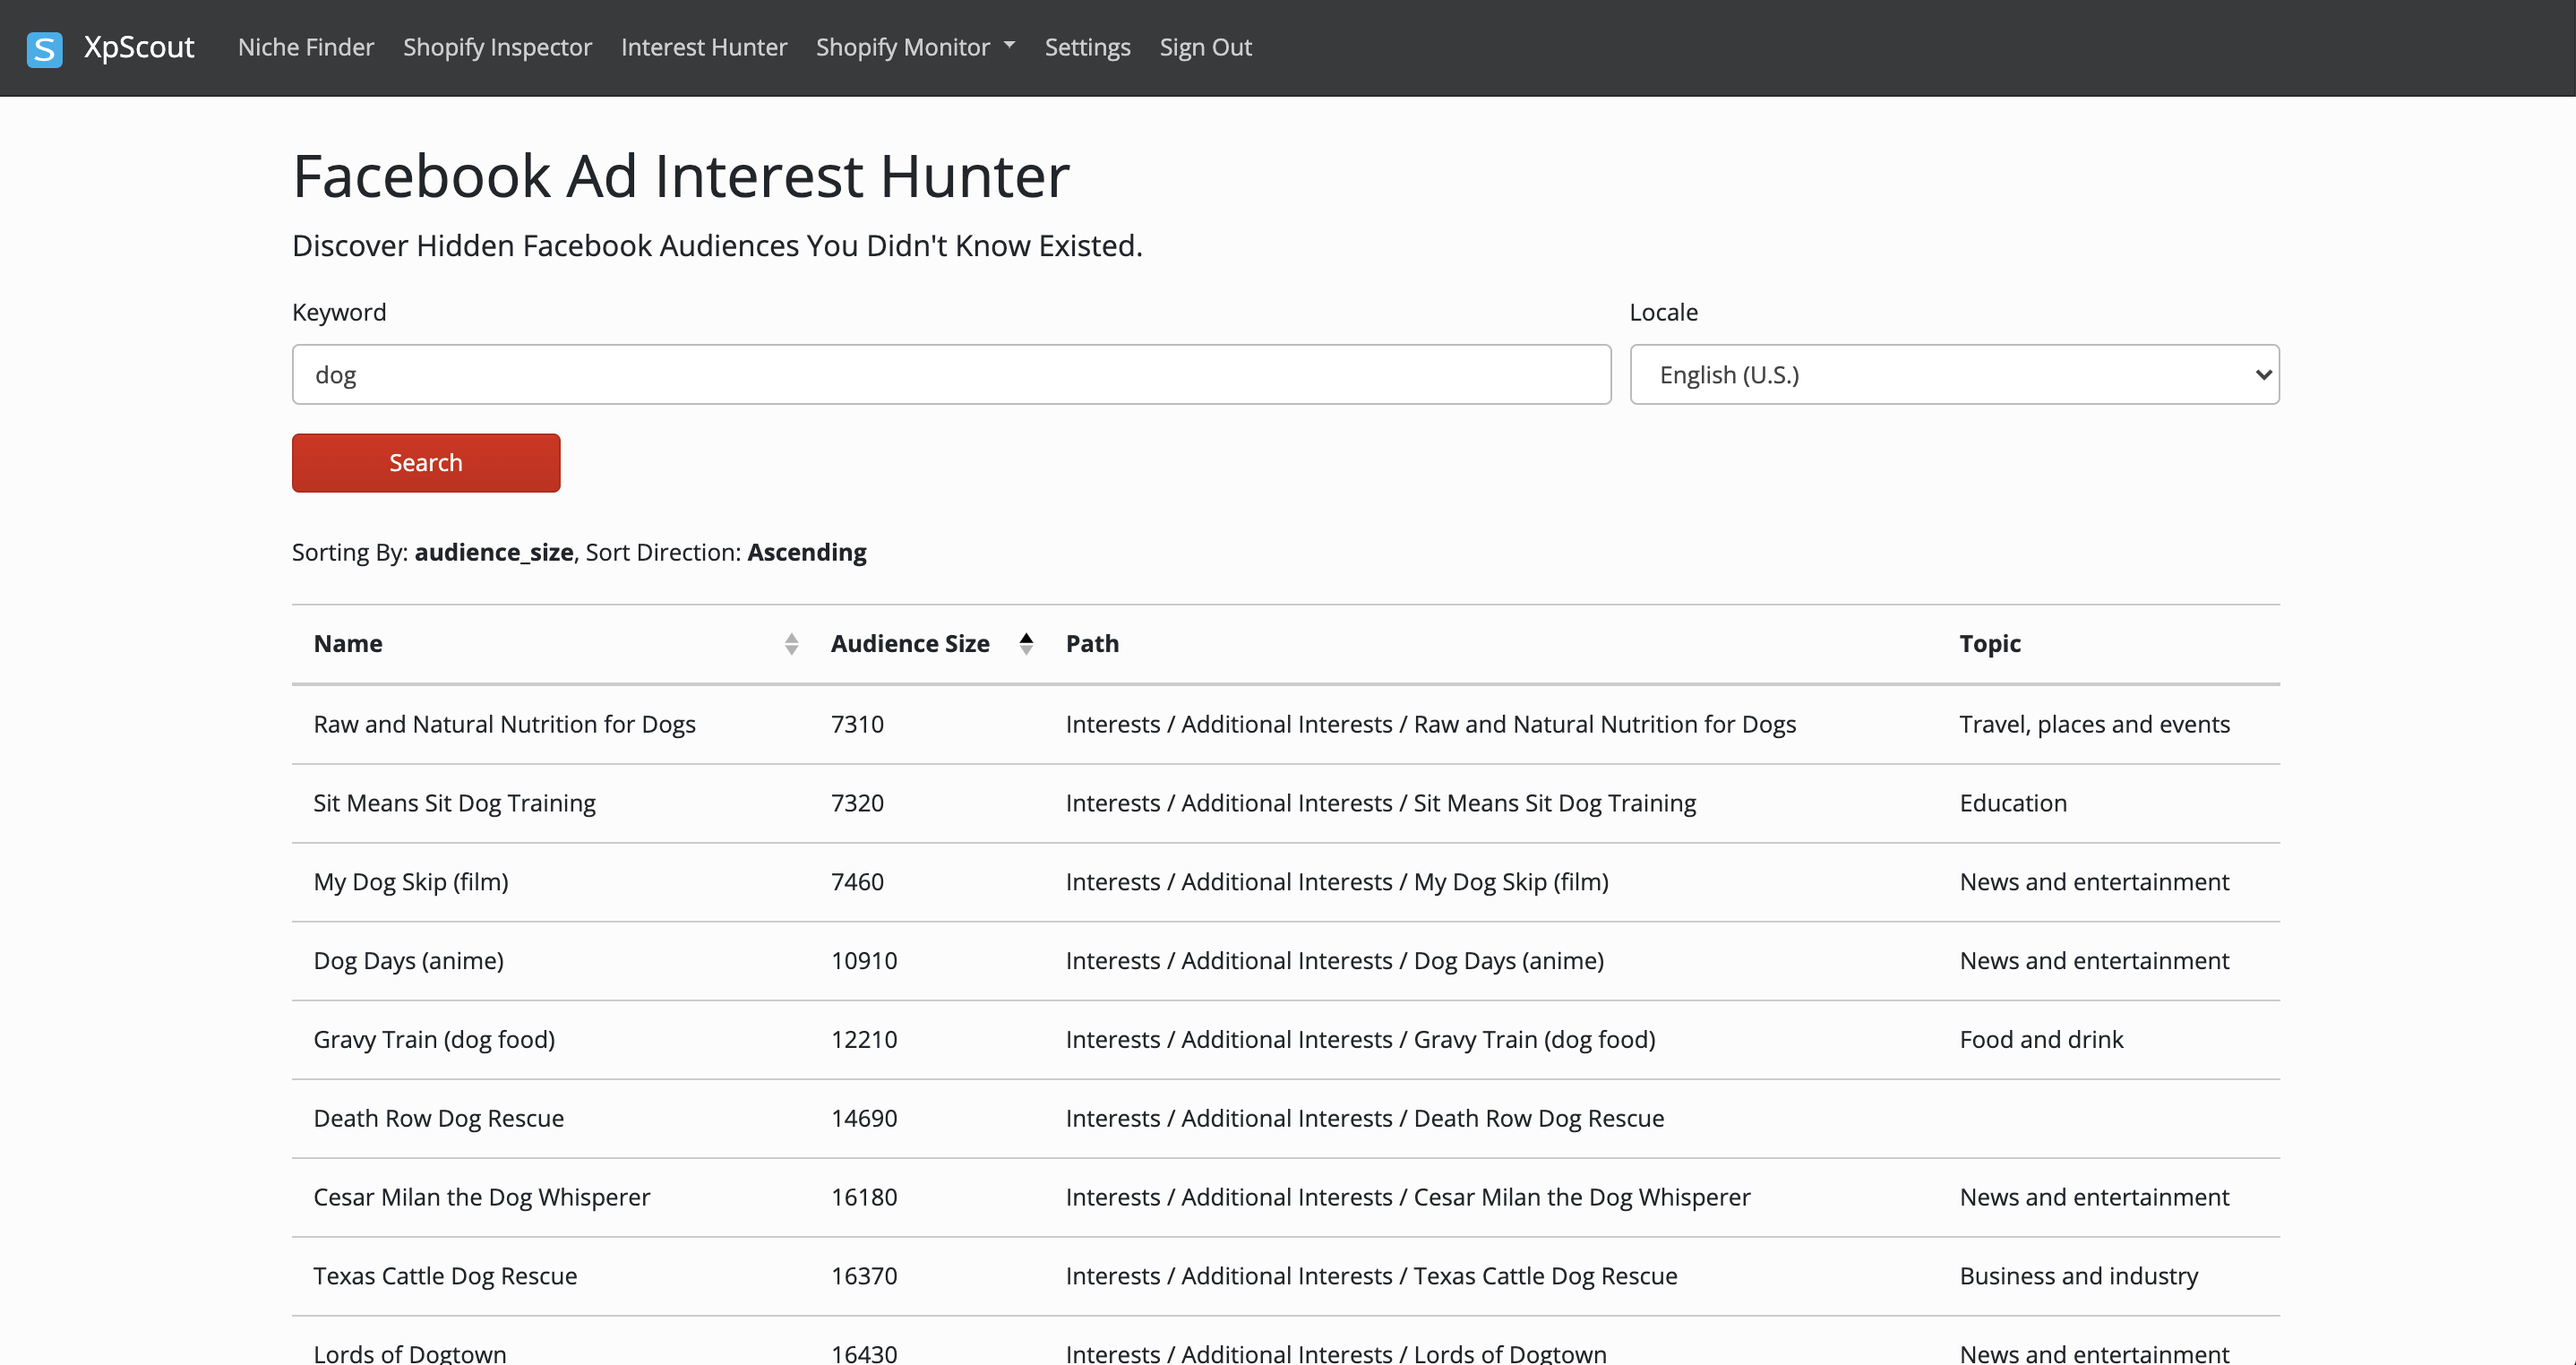Viewport: 2576px width, 1365px height.
Task: Open Niche Finder in the navbar
Action: [x=306, y=47]
